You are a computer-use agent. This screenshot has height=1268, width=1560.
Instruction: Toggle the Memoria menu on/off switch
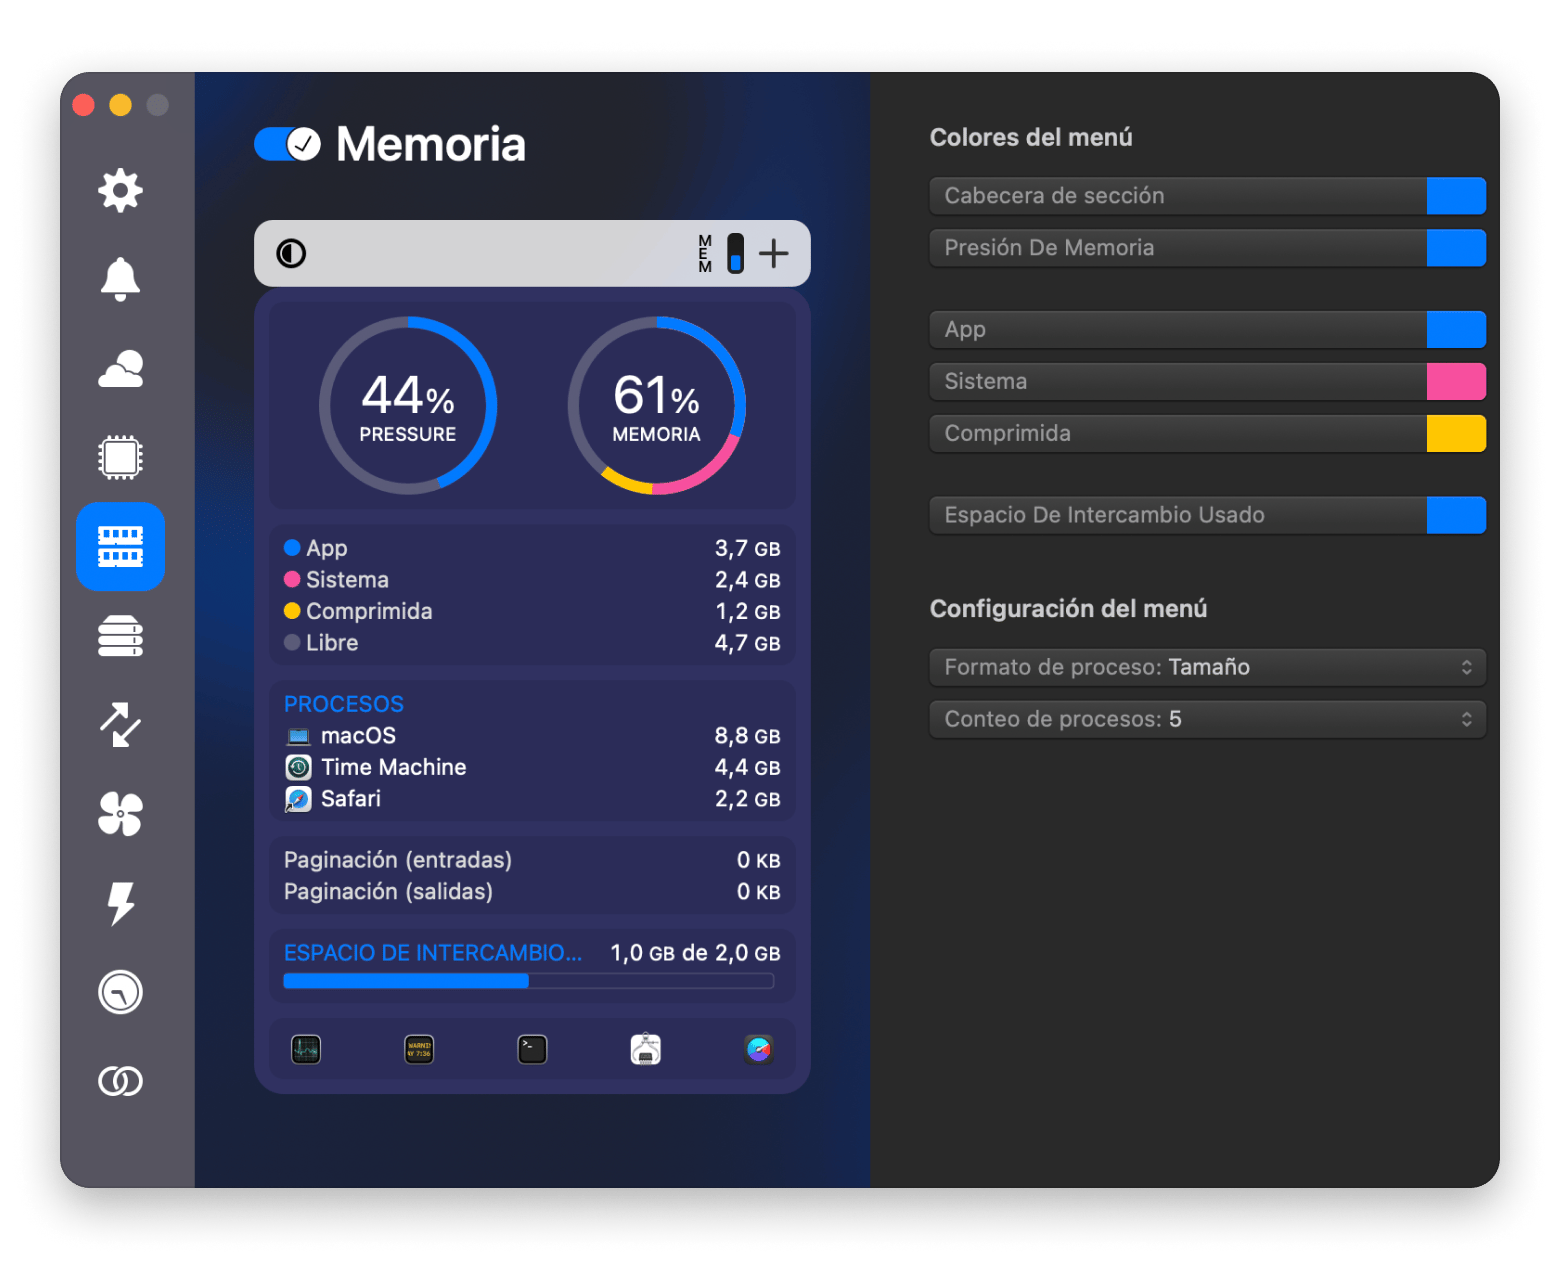coord(287,144)
